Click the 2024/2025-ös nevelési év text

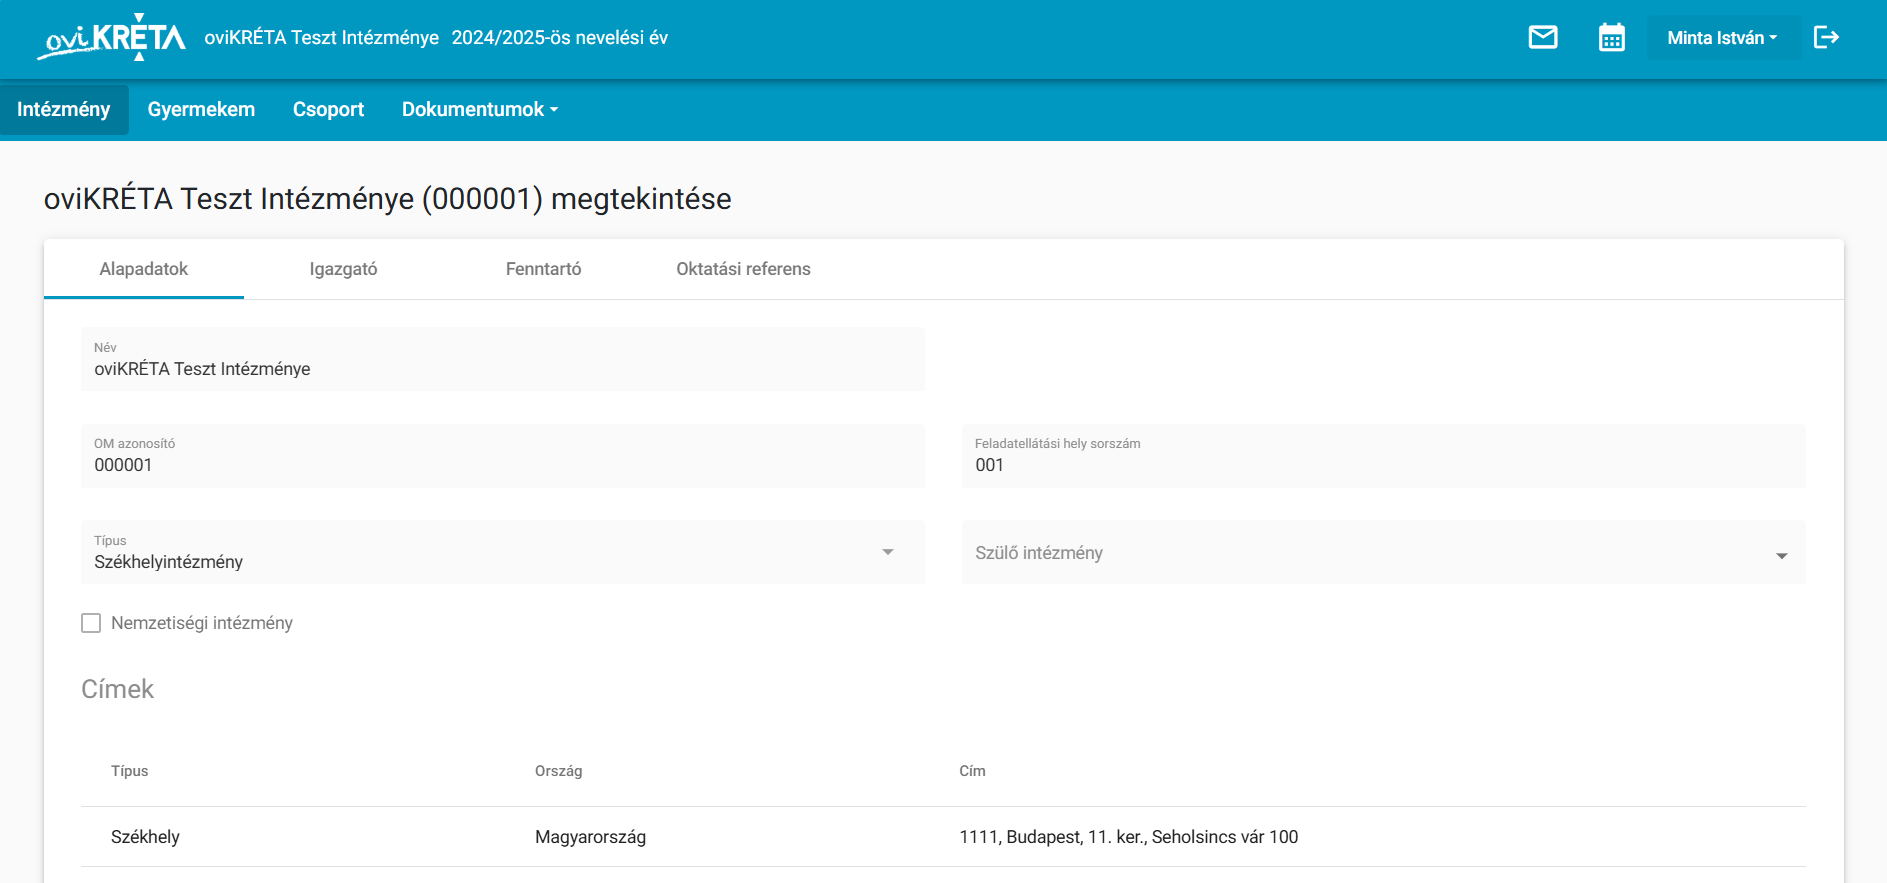click(x=560, y=38)
